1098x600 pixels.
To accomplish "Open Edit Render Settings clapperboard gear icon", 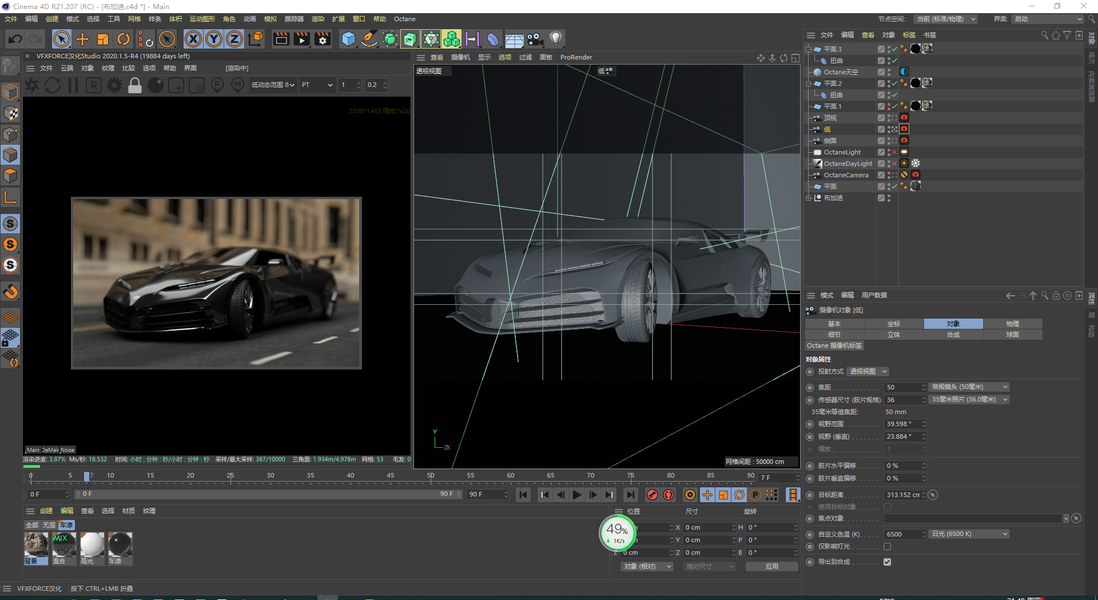I will 322,39.
